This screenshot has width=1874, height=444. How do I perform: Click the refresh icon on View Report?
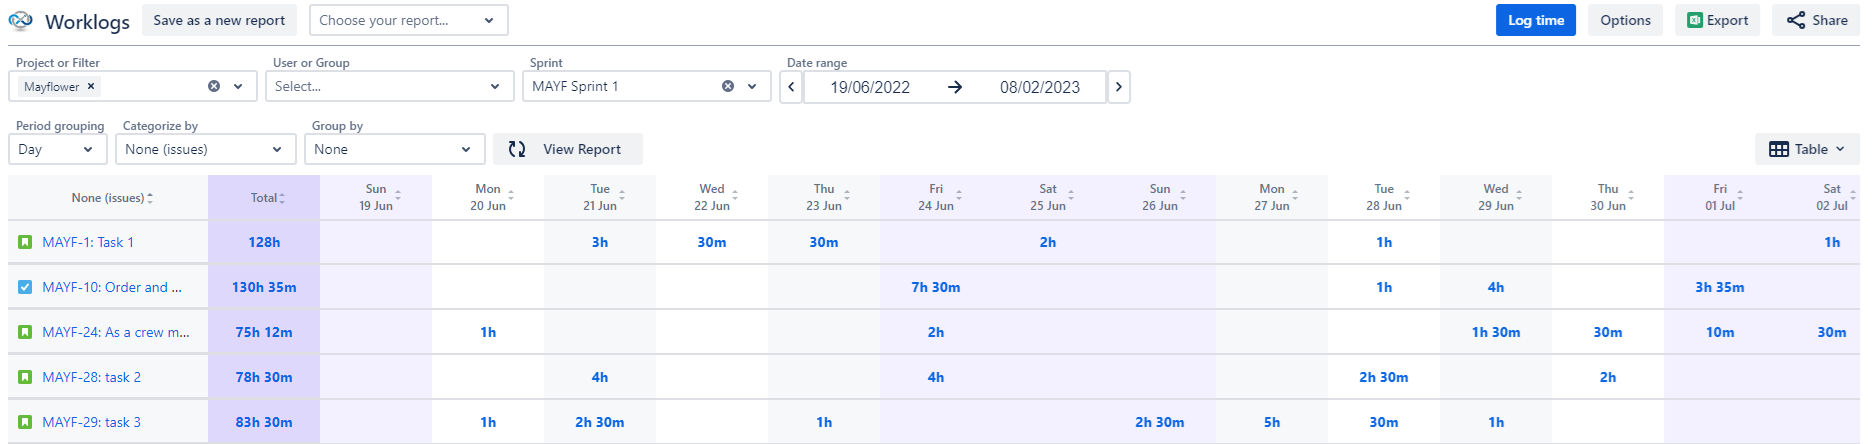(x=517, y=149)
